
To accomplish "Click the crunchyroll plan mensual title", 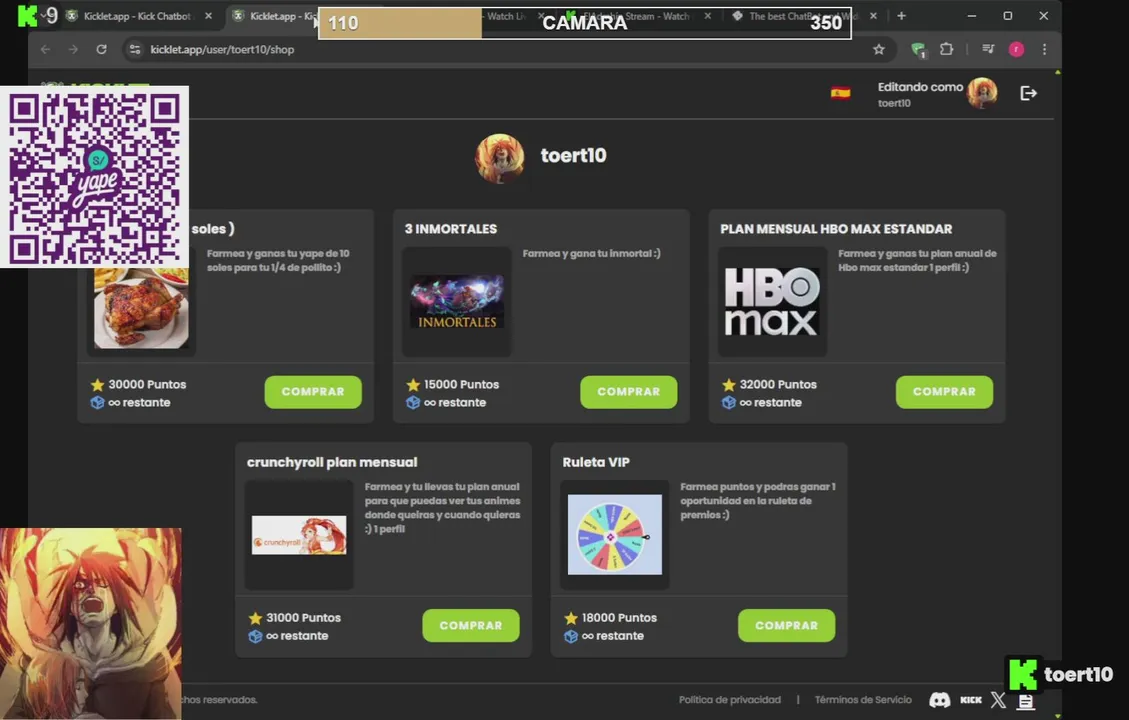I will tap(332, 462).
